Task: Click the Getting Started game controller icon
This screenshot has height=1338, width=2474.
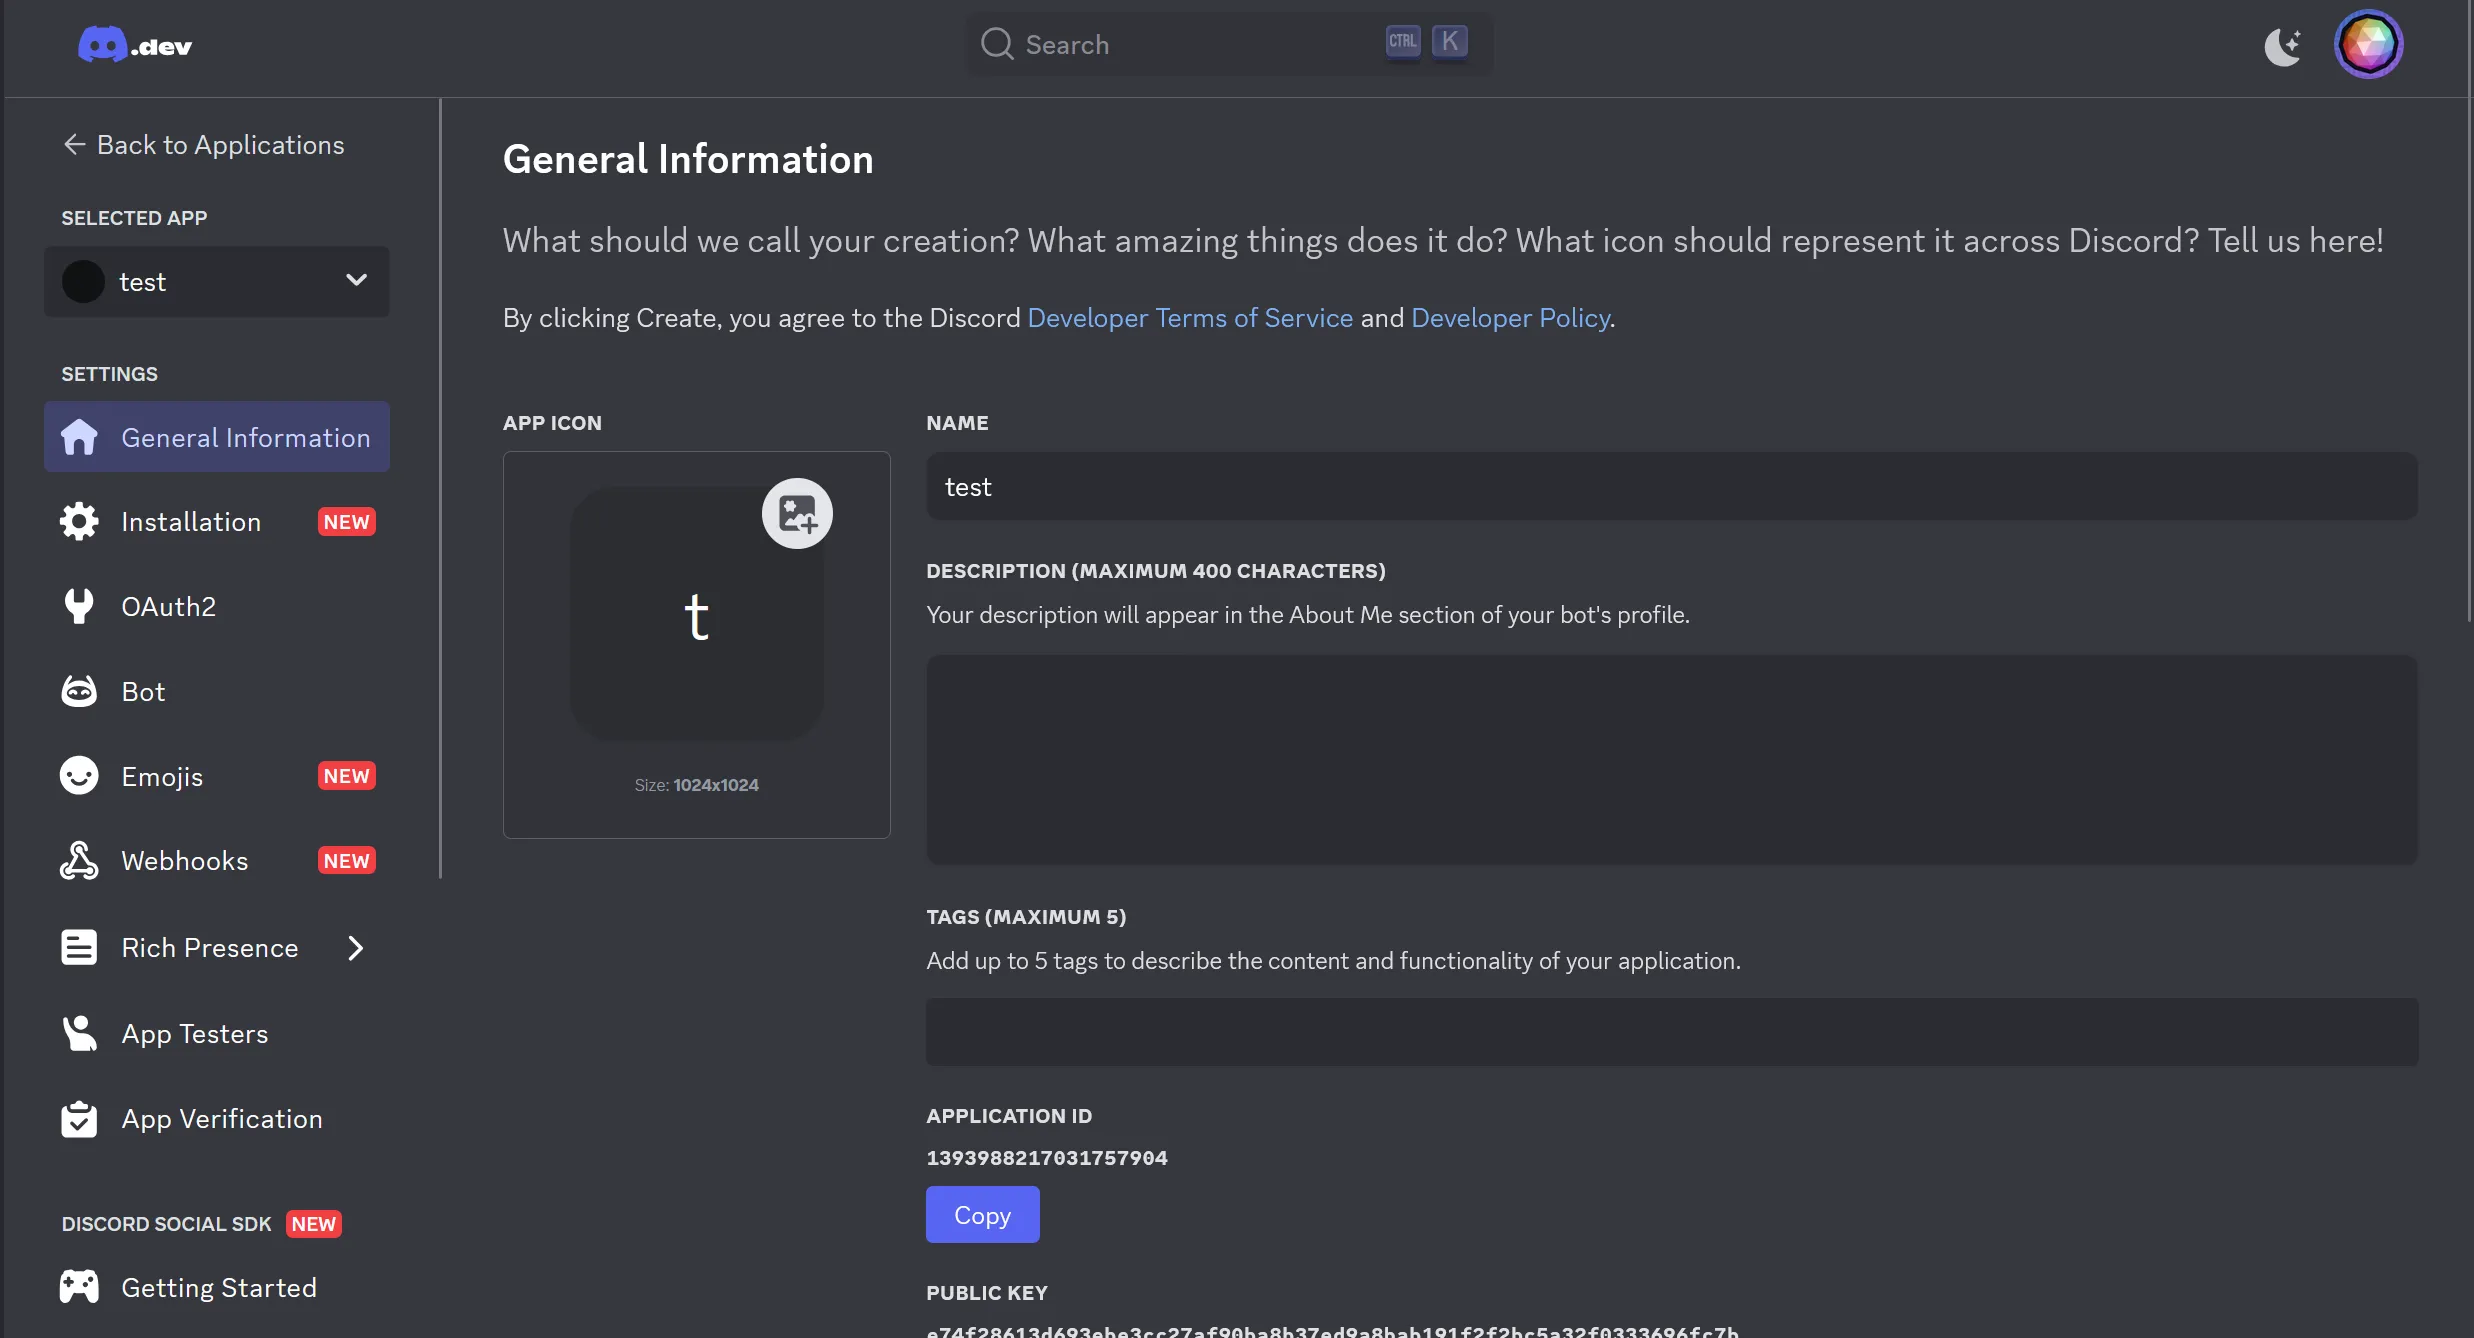Action: point(79,1287)
